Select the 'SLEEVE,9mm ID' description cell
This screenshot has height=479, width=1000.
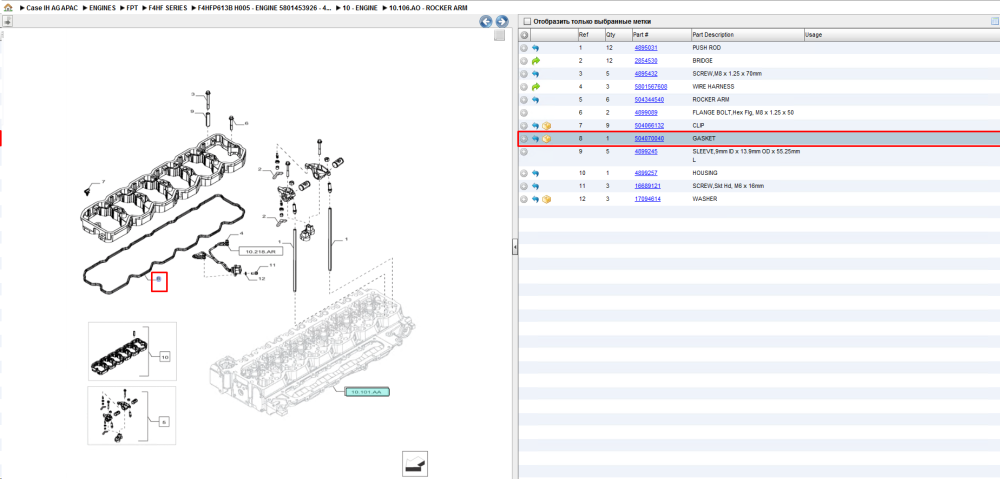tap(746, 156)
